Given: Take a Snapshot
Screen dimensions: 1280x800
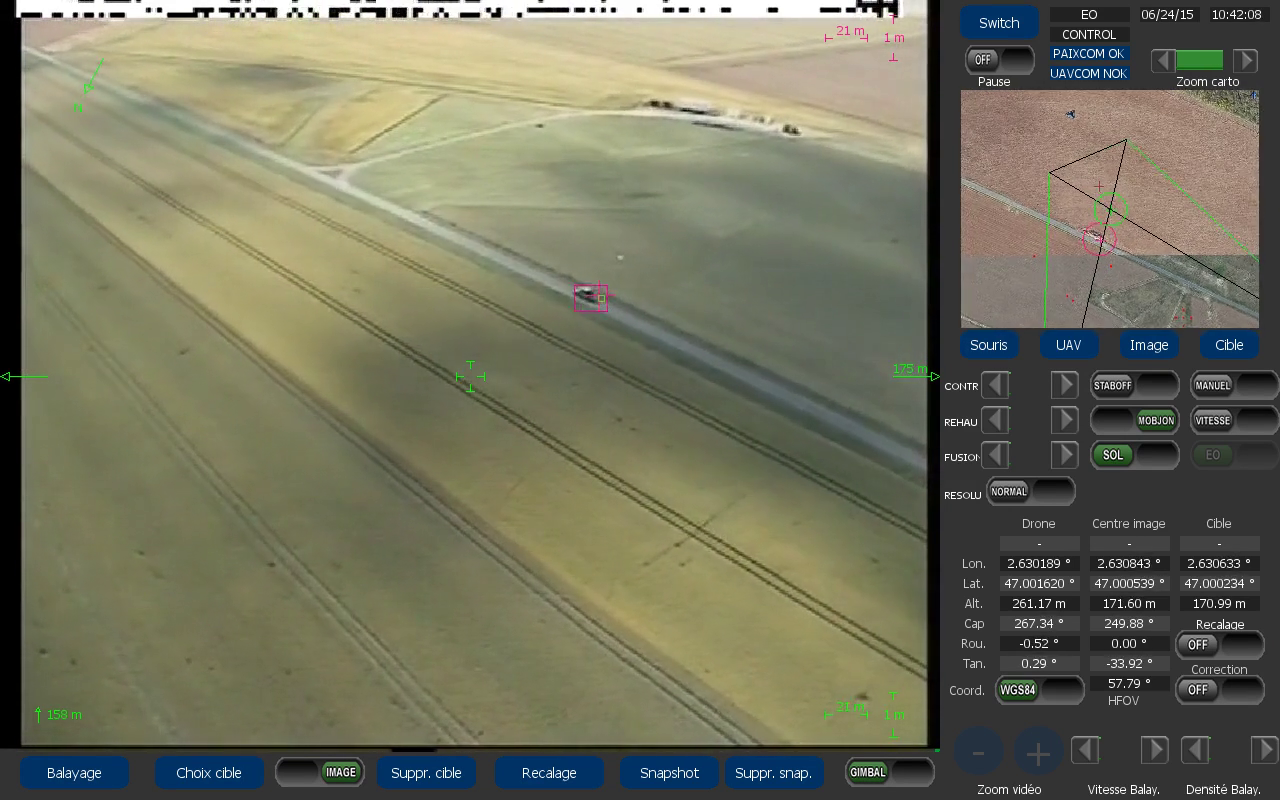Looking at the screenshot, I should tap(670, 773).
